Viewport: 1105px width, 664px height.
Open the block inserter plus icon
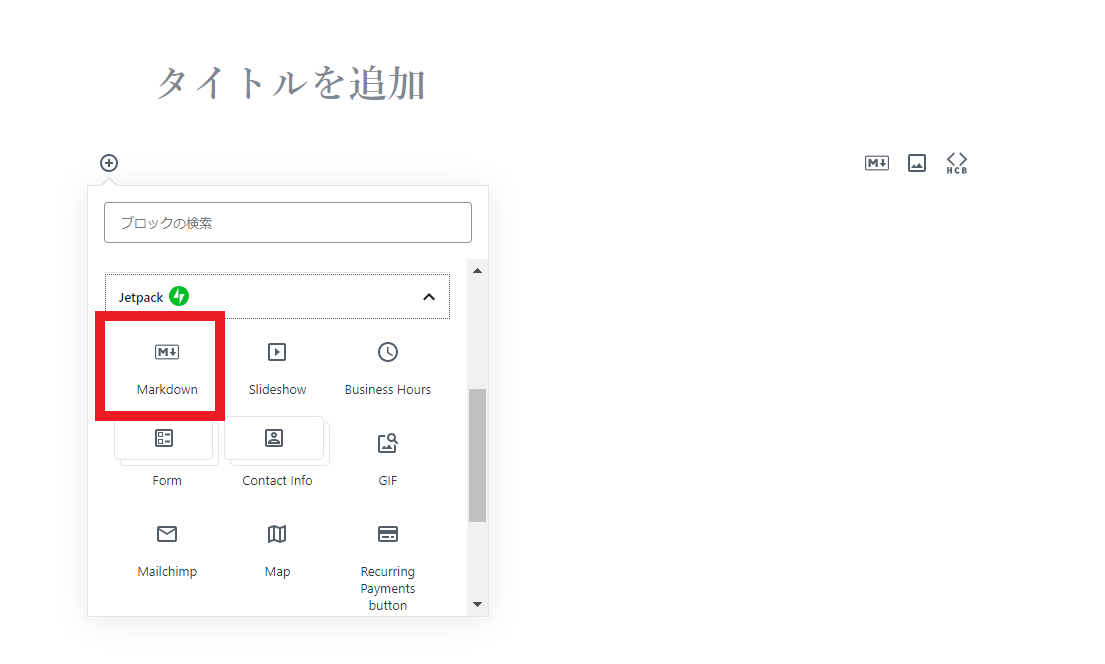[109, 163]
